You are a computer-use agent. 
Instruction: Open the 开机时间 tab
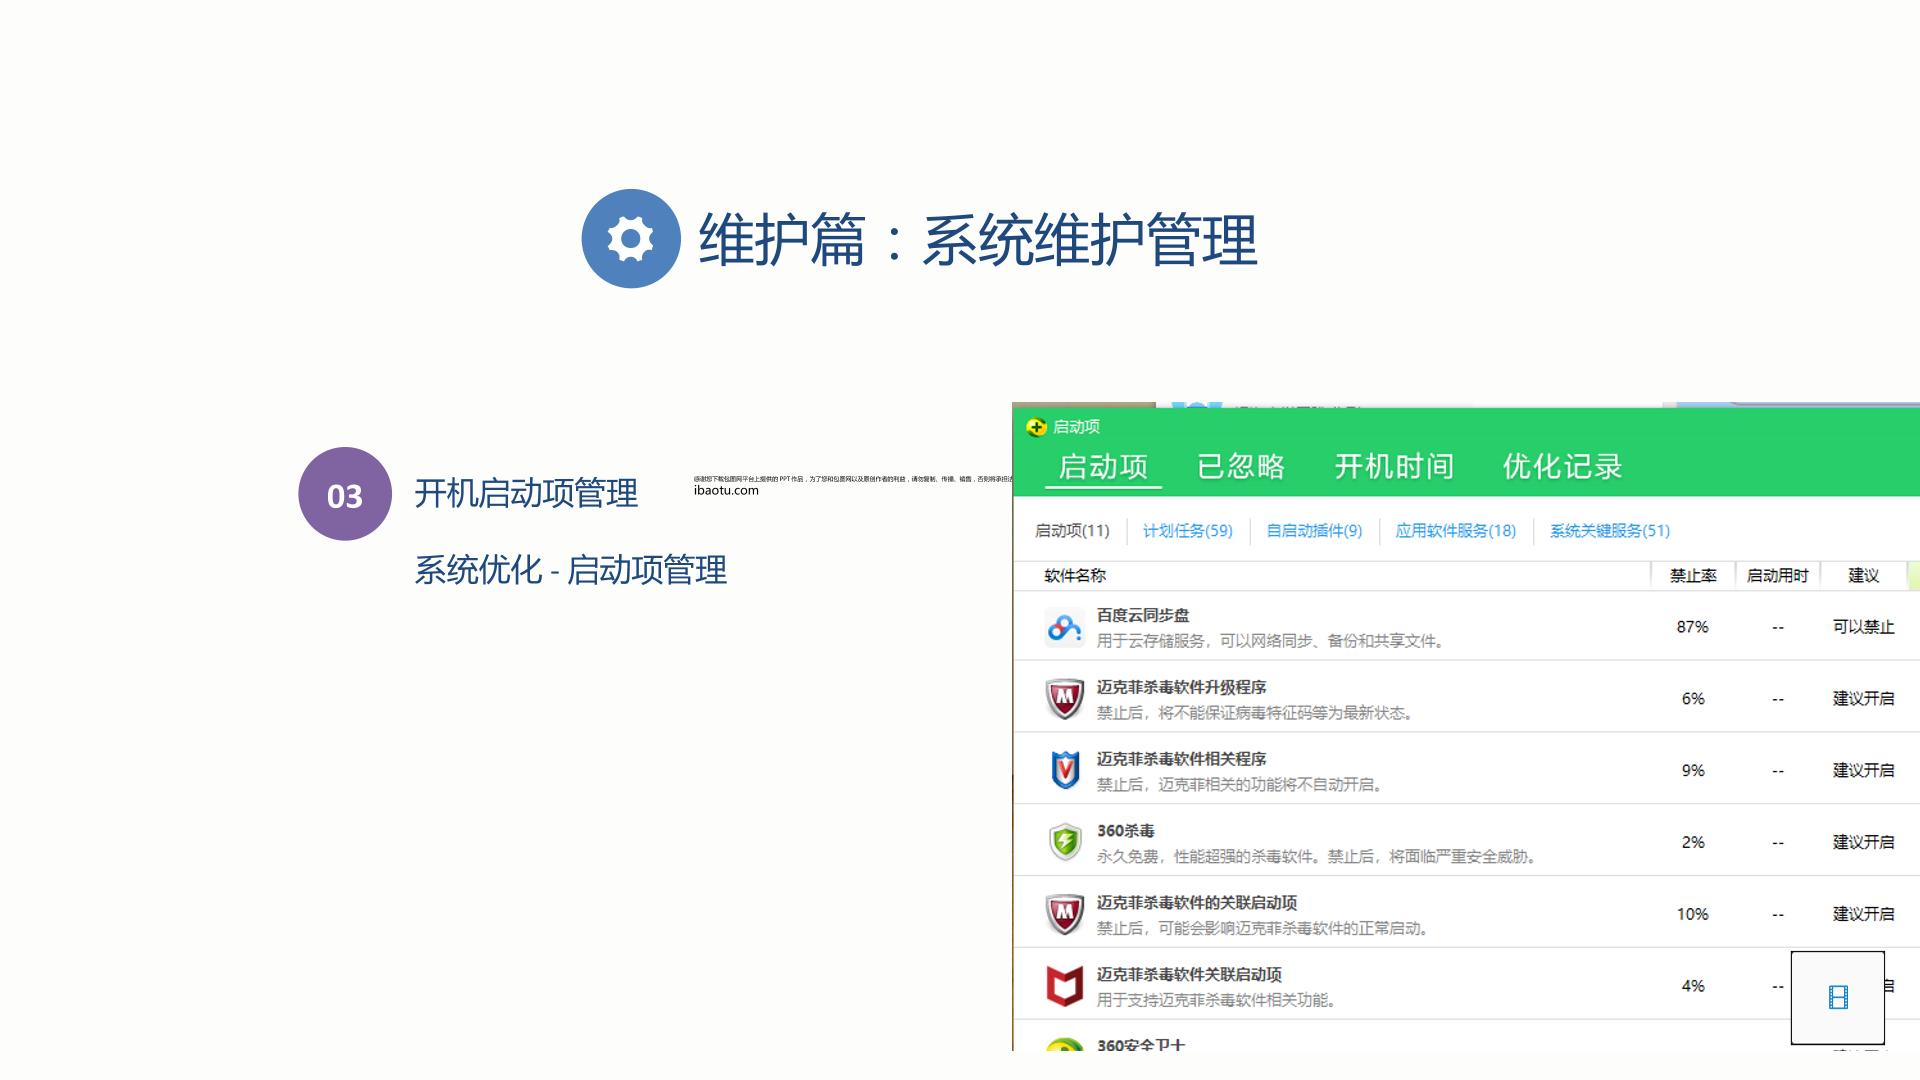1394,466
